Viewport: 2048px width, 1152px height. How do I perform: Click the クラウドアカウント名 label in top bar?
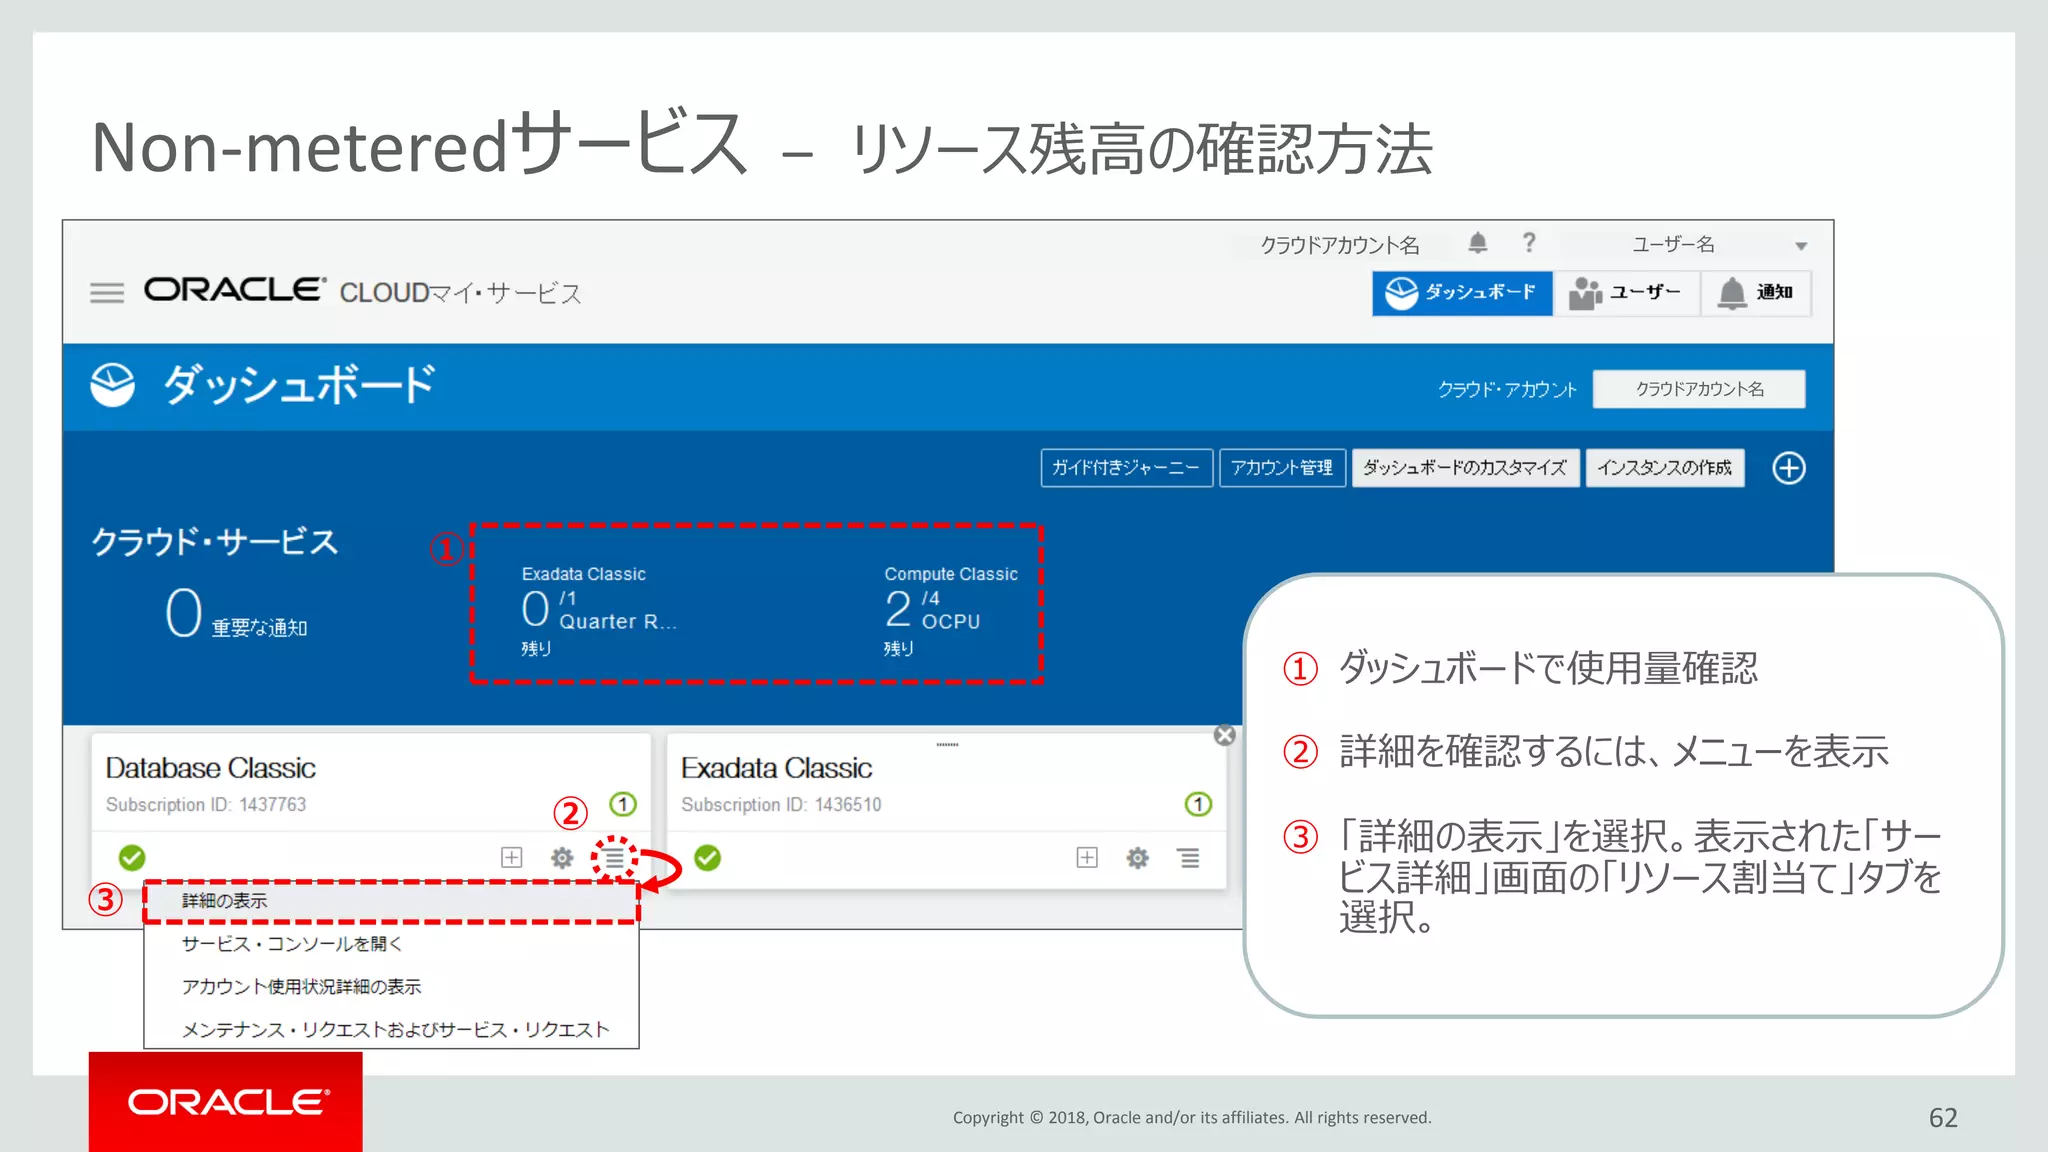click(x=1339, y=245)
